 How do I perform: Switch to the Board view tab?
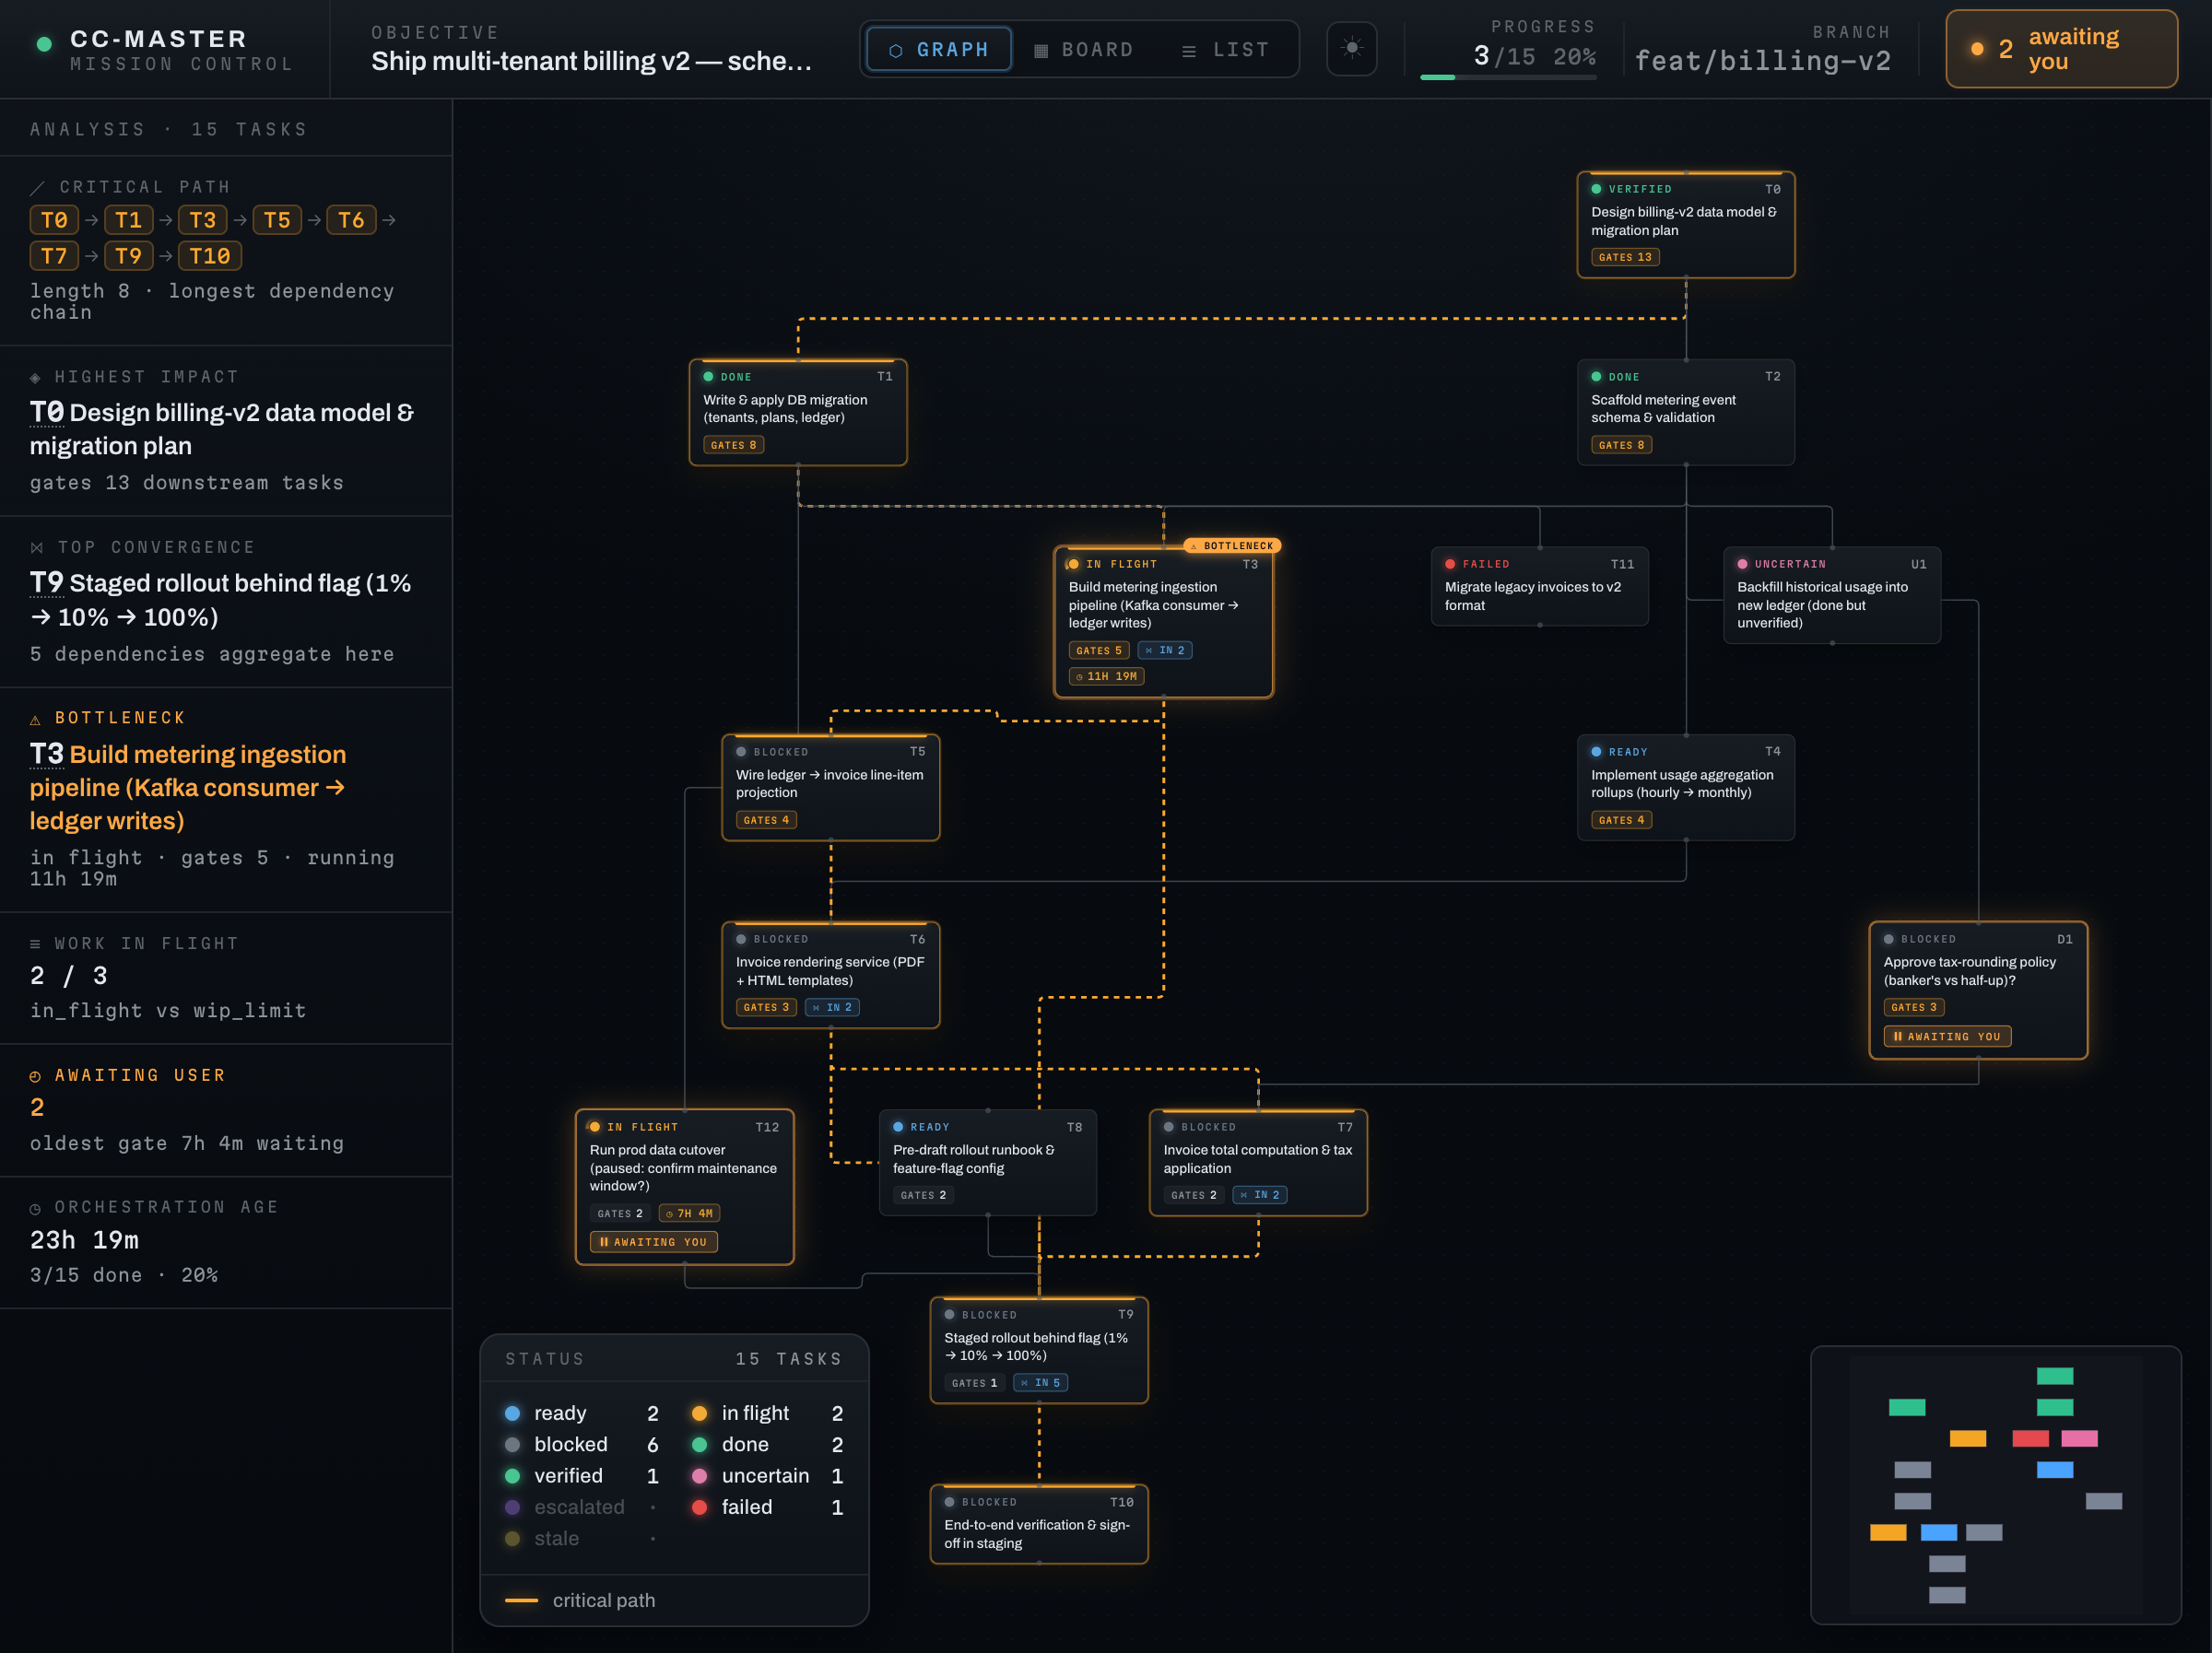pyautogui.click(x=1084, y=49)
